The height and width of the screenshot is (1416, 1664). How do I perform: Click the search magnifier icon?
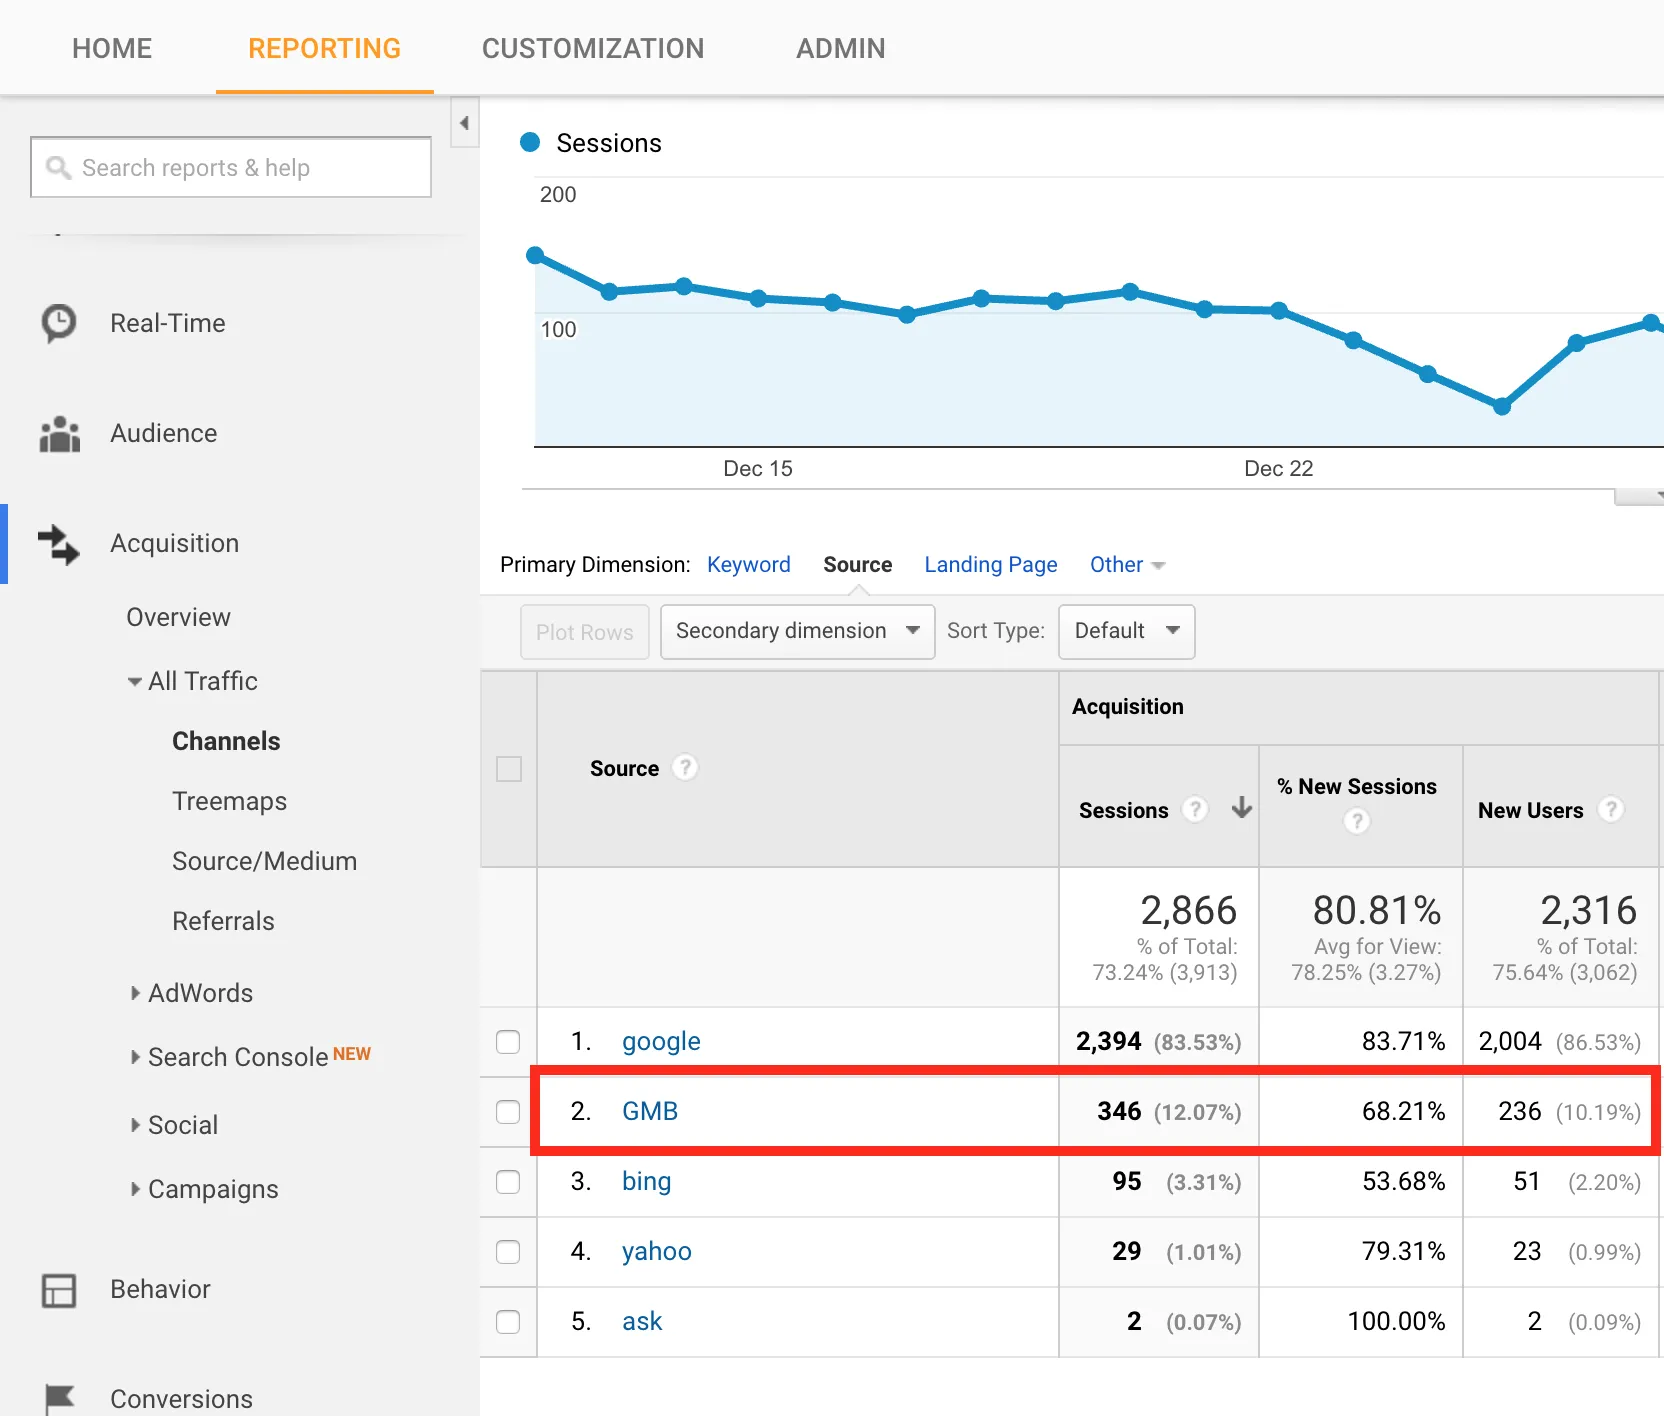point(58,167)
